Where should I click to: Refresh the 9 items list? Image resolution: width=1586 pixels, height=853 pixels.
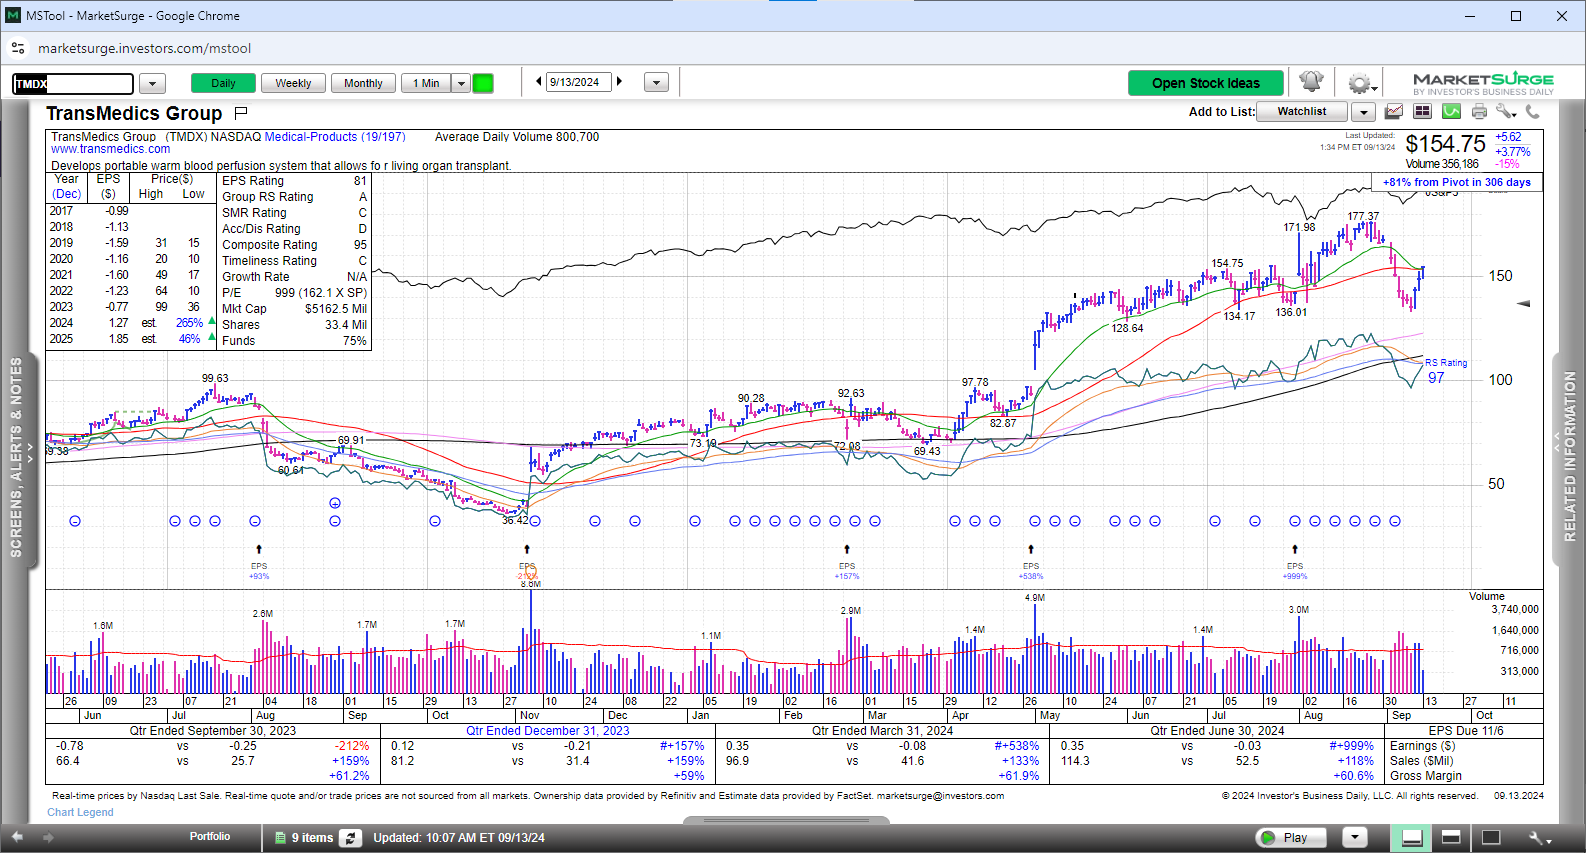(x=350, y=838)
